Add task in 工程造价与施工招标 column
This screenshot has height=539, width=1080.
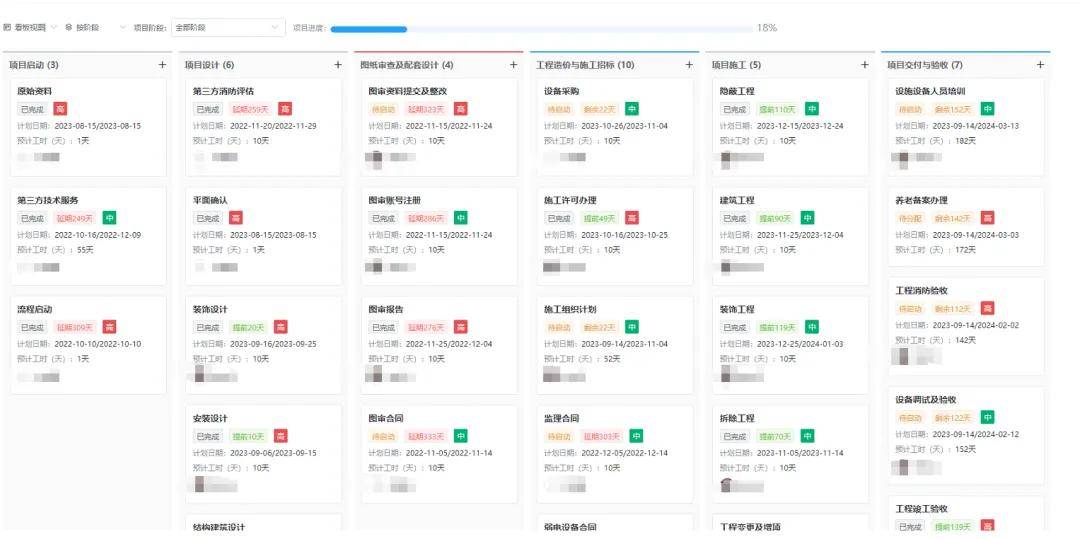click(689, 65)
